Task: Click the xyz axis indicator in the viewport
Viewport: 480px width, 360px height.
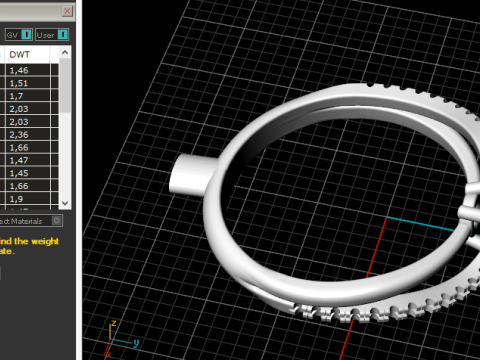Action: point(121,338)
